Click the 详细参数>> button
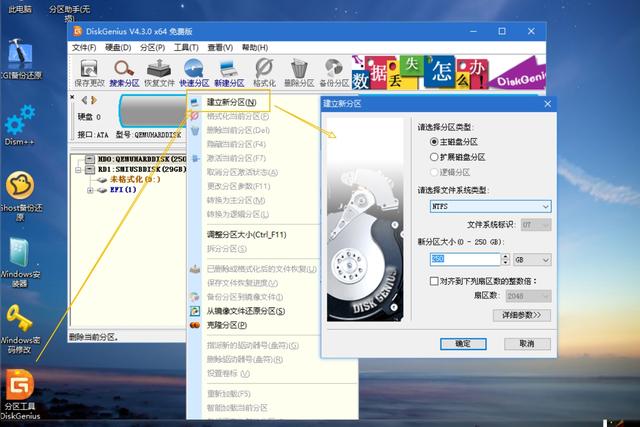This screenshot has height=427, width=640. [522, 315]
